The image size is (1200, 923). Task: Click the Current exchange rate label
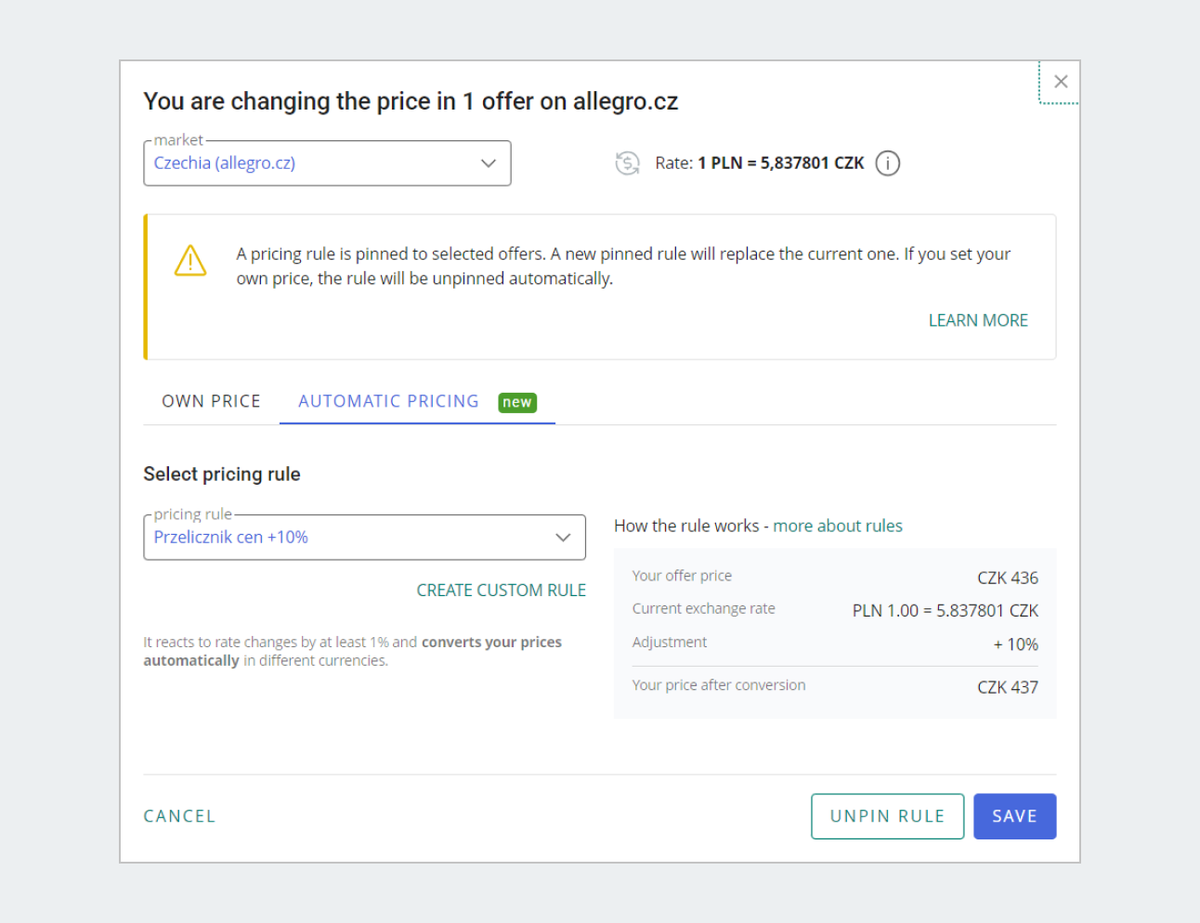coord(704,609)
